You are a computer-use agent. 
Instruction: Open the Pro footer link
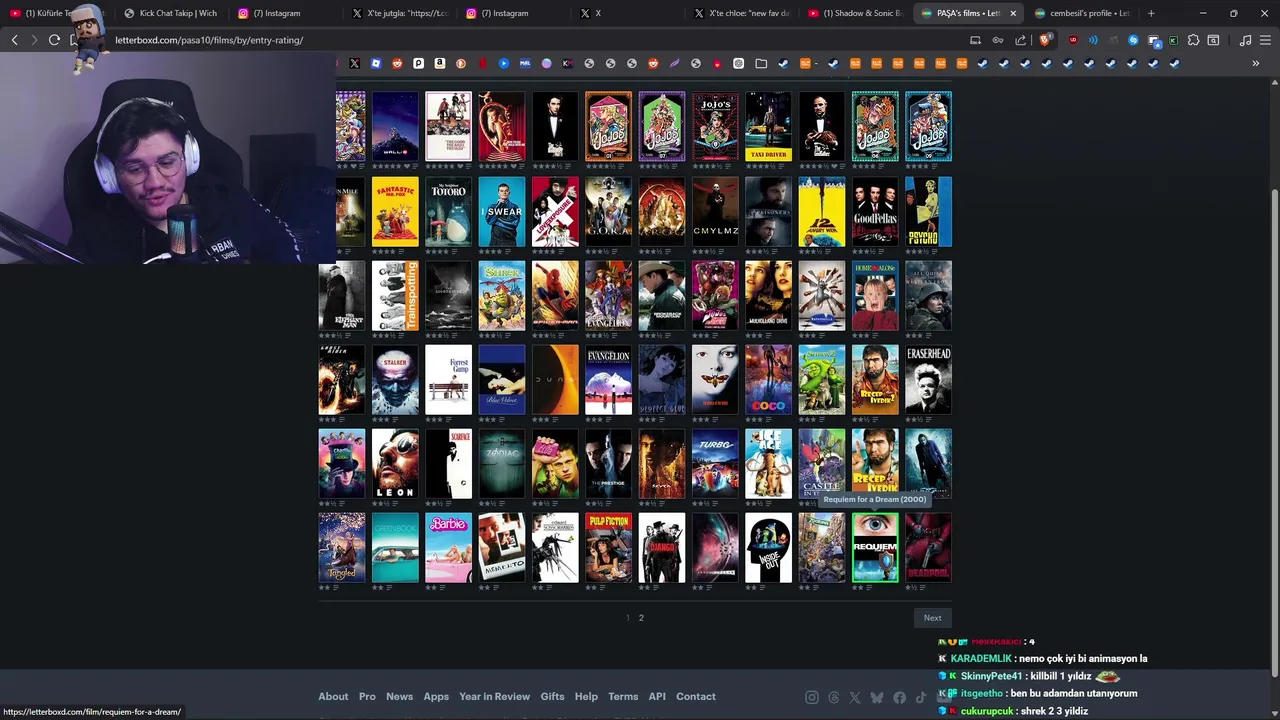coord(367,697)
